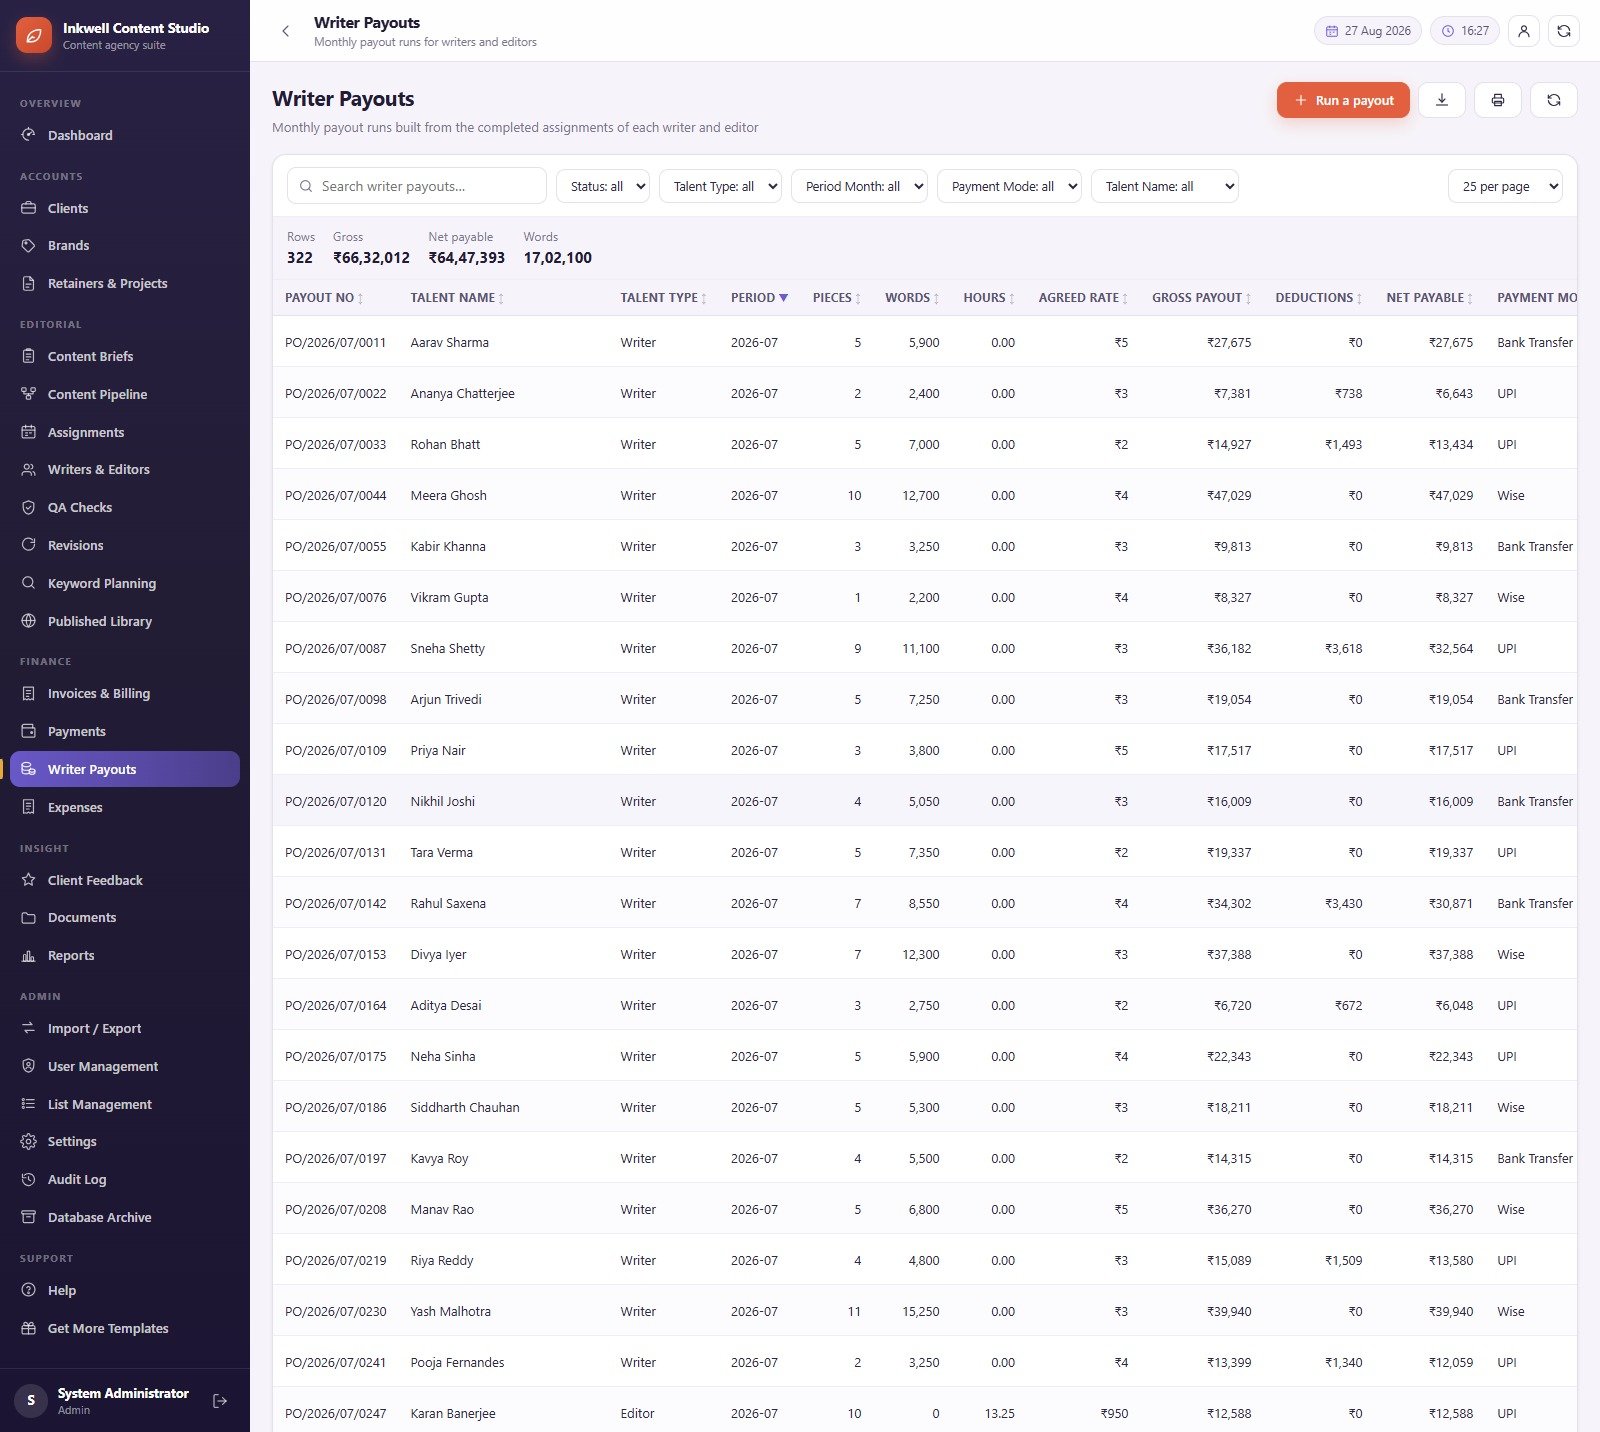Click the Client Feedback star icon
Image resolution: width=1600 pixels, height=1432 pixels.
[x=29, y=880]
